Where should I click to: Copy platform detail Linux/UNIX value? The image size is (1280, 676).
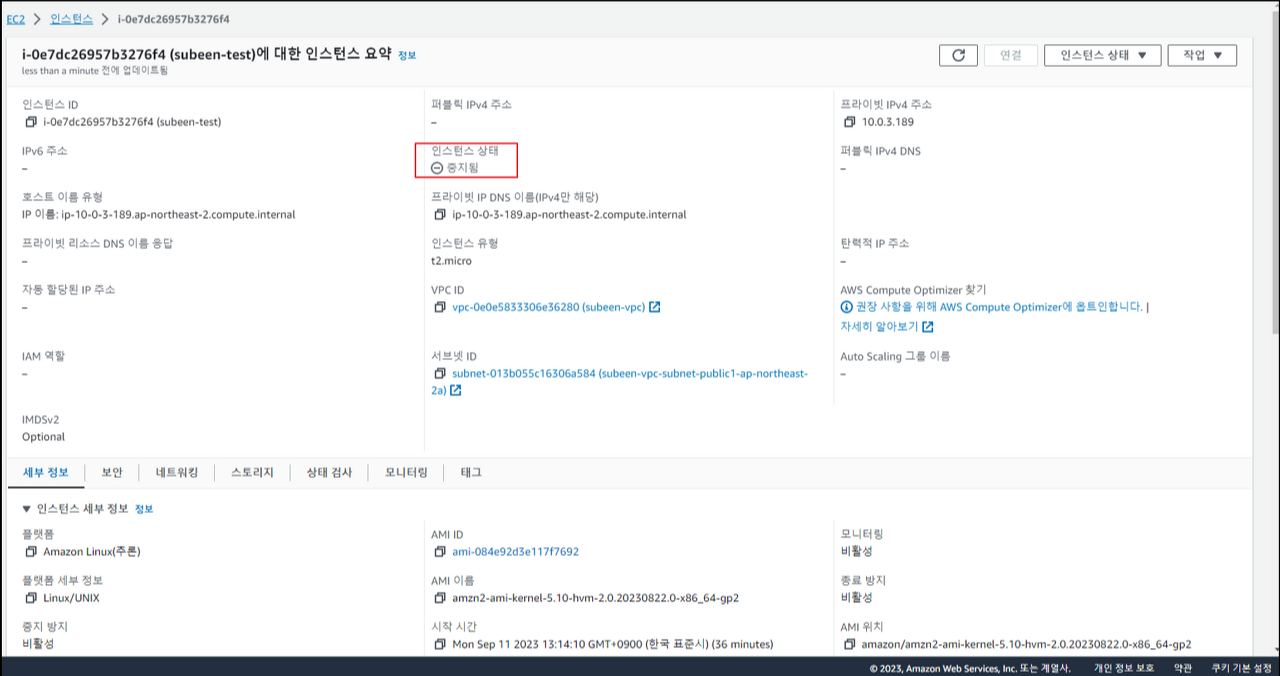point(30,598)
